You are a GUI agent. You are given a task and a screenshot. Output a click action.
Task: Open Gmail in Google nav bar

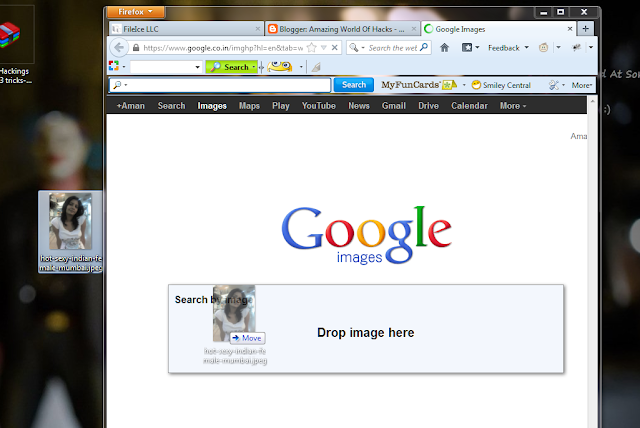pos(394,106)
